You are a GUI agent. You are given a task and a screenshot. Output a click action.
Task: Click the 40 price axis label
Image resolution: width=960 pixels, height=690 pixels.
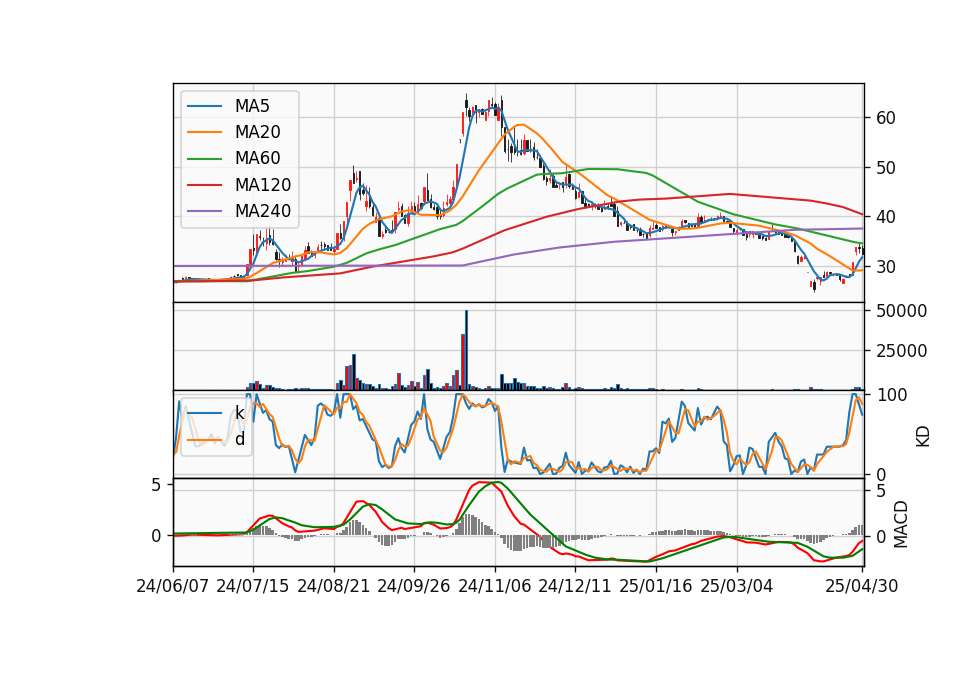[886, 217]
